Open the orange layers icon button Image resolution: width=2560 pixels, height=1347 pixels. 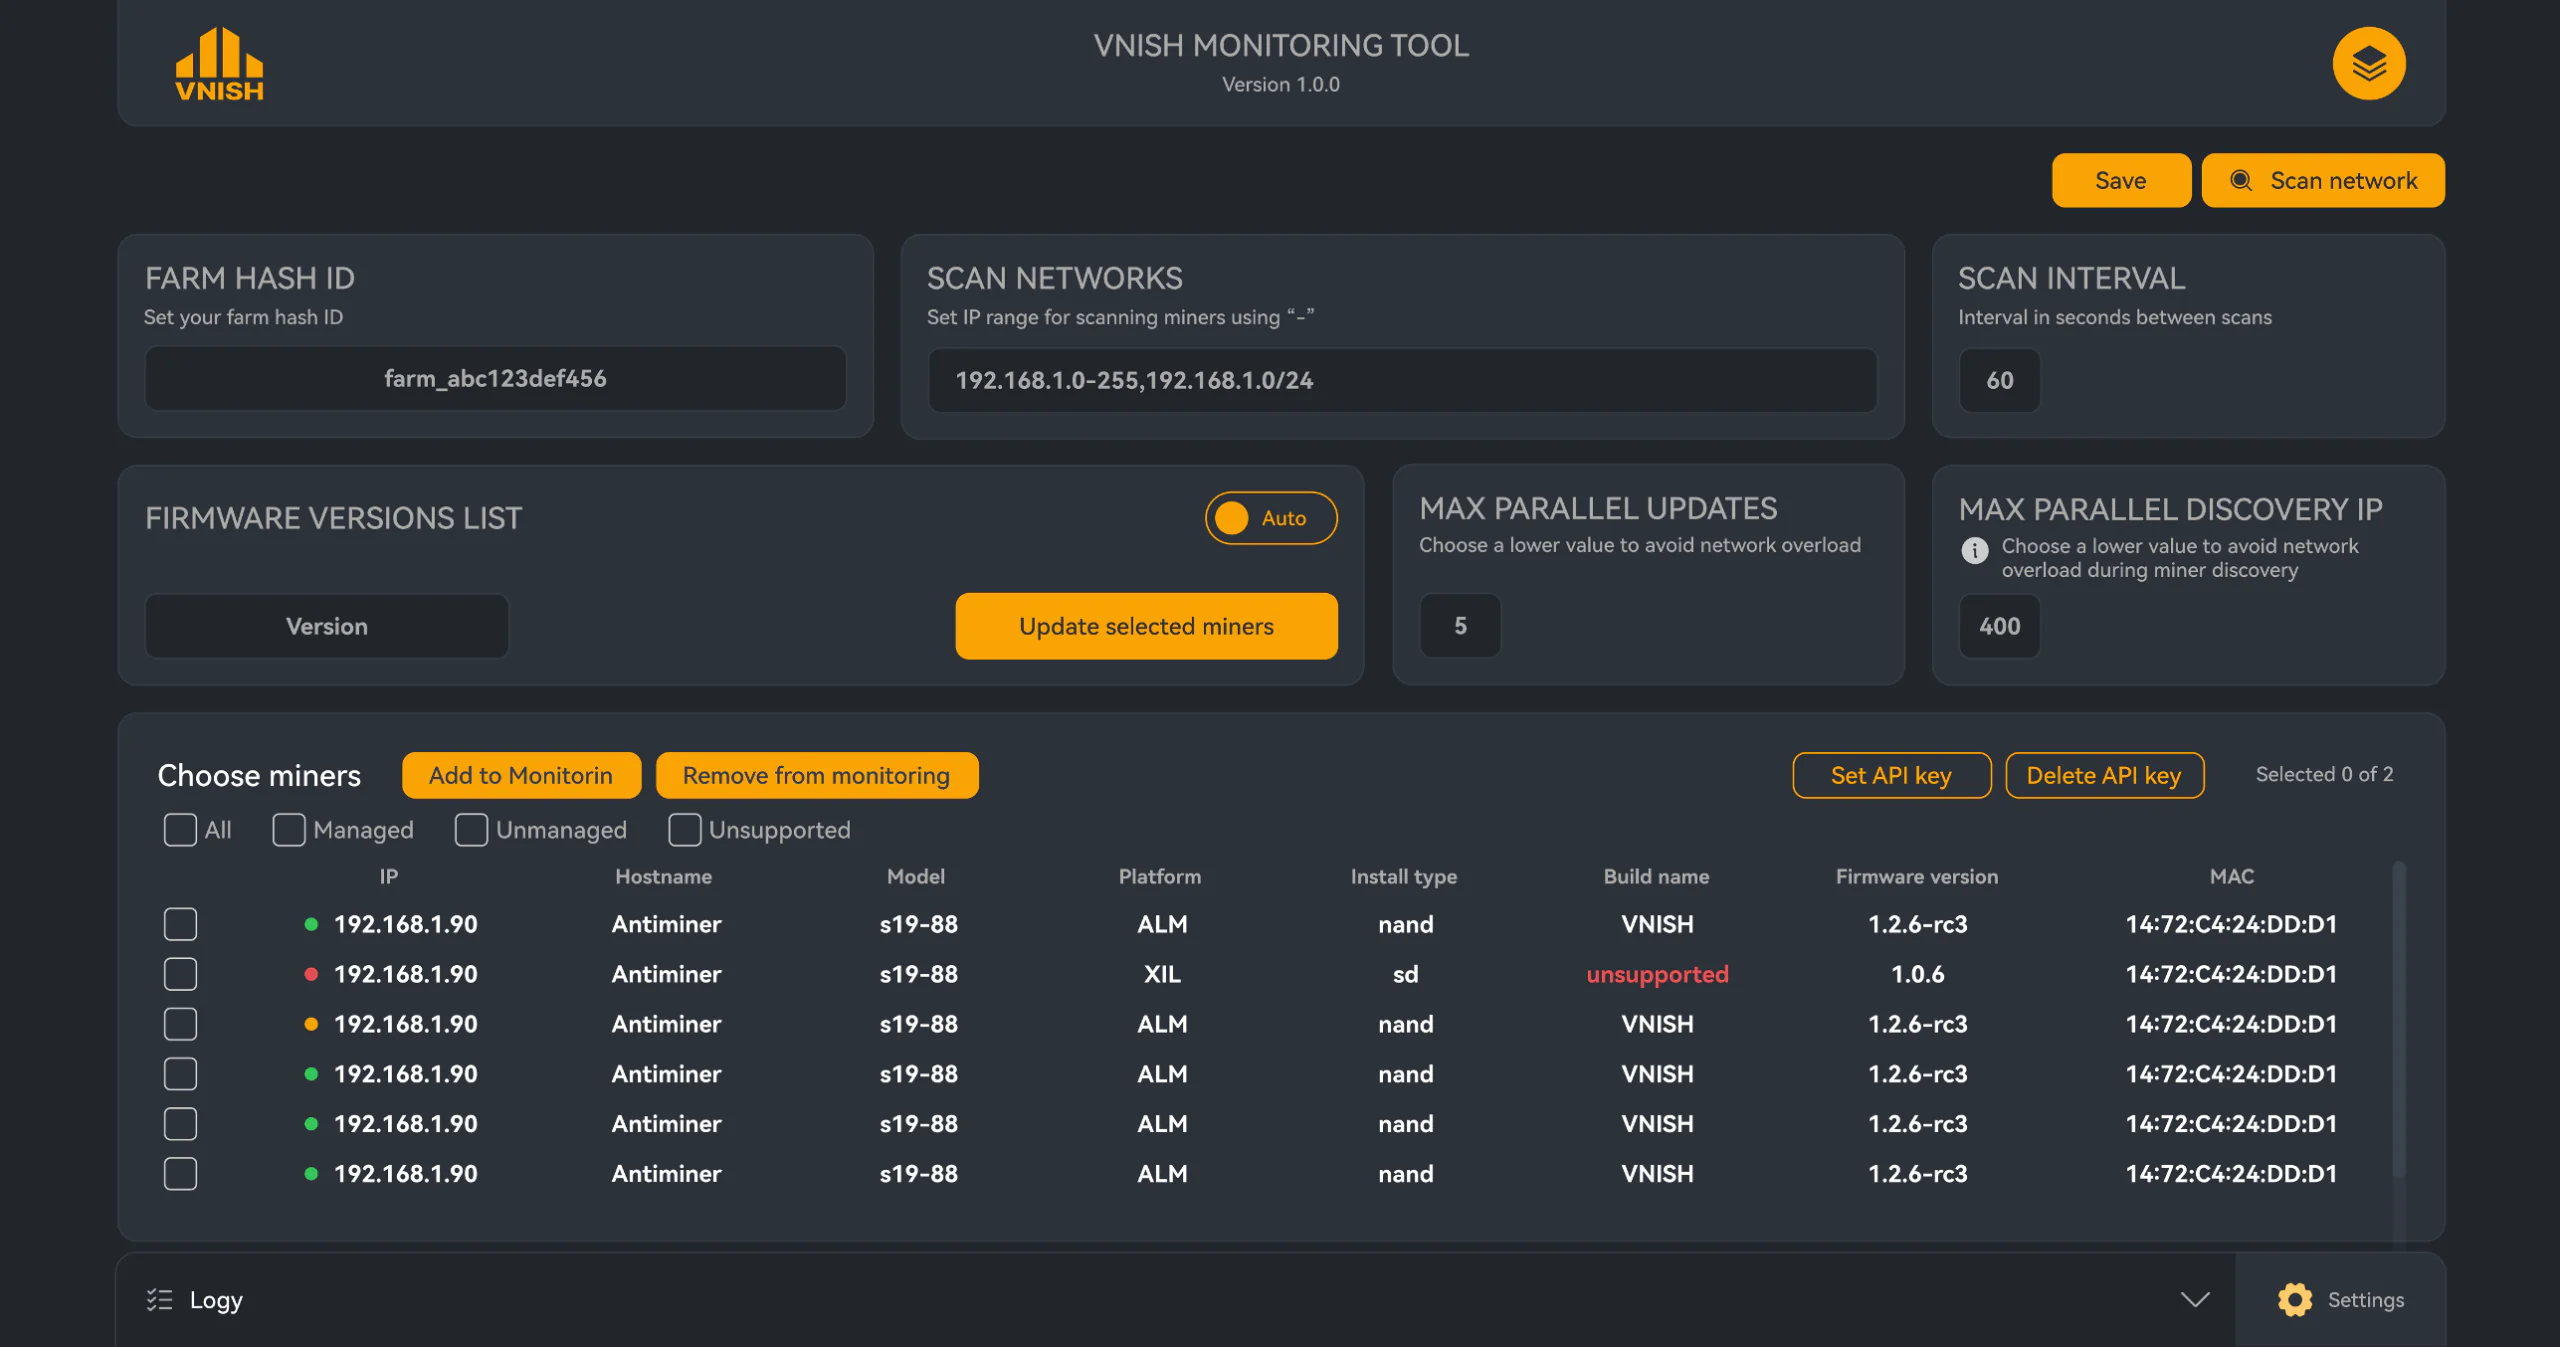(2368, 64)
